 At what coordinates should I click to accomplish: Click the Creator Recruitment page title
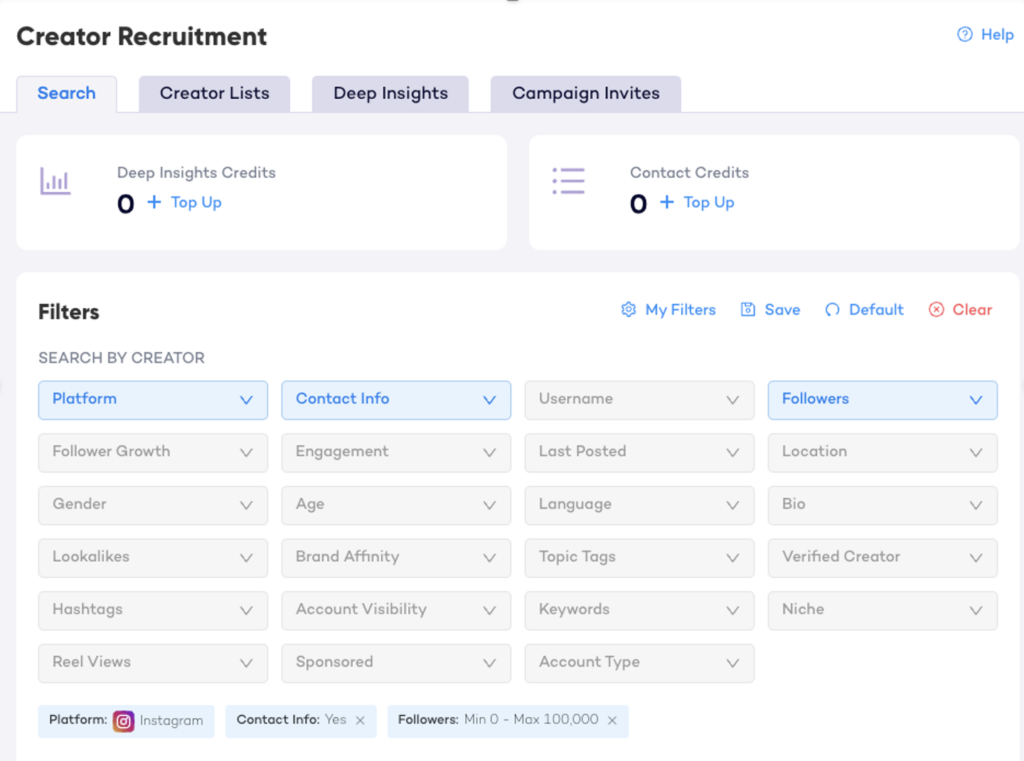point(142,37)
